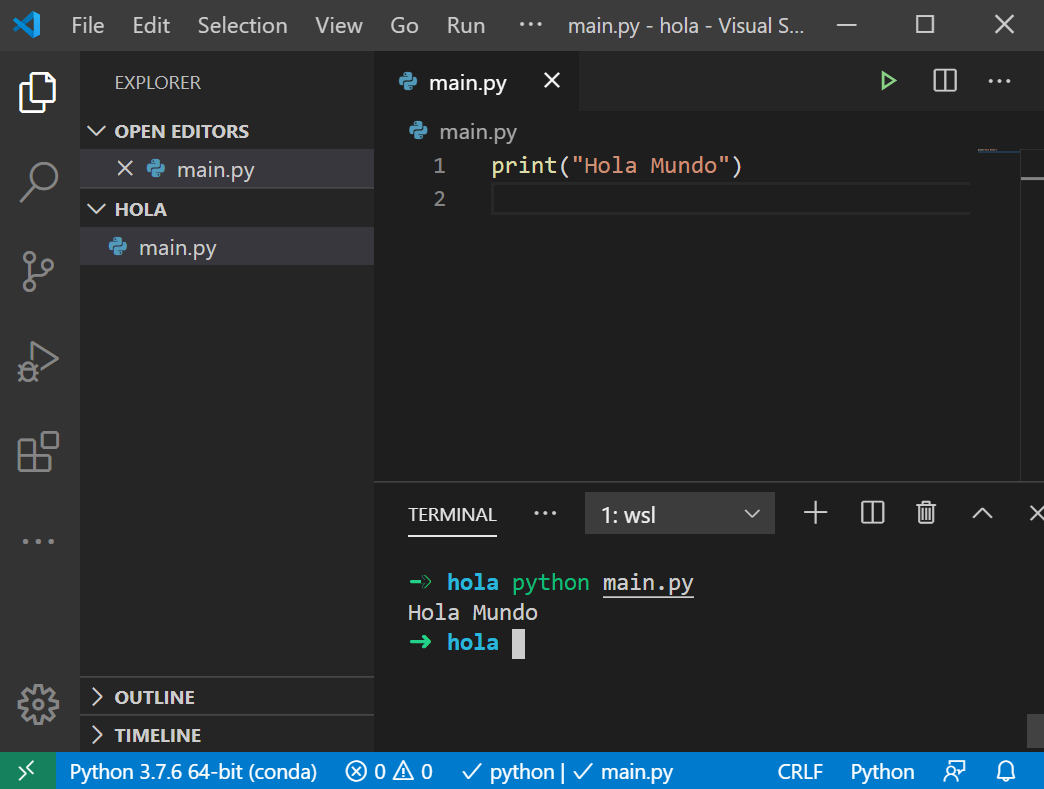Click the print("Hola Mundo") code line
This screenshot has height=789, width=1044.
tap(617, 165)
